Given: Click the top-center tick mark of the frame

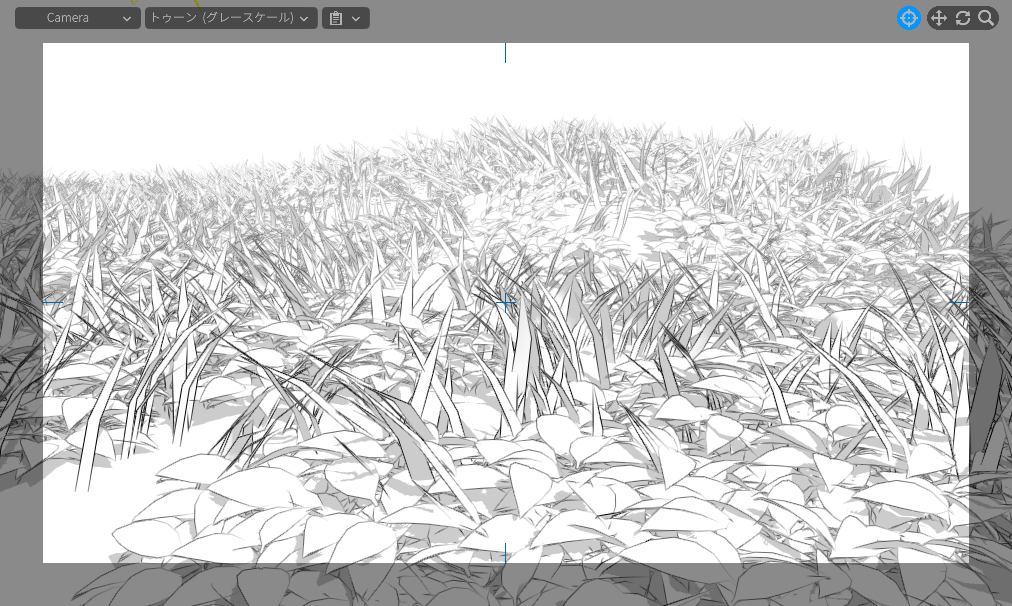Looking at the screenshot, I should (505, 52).
